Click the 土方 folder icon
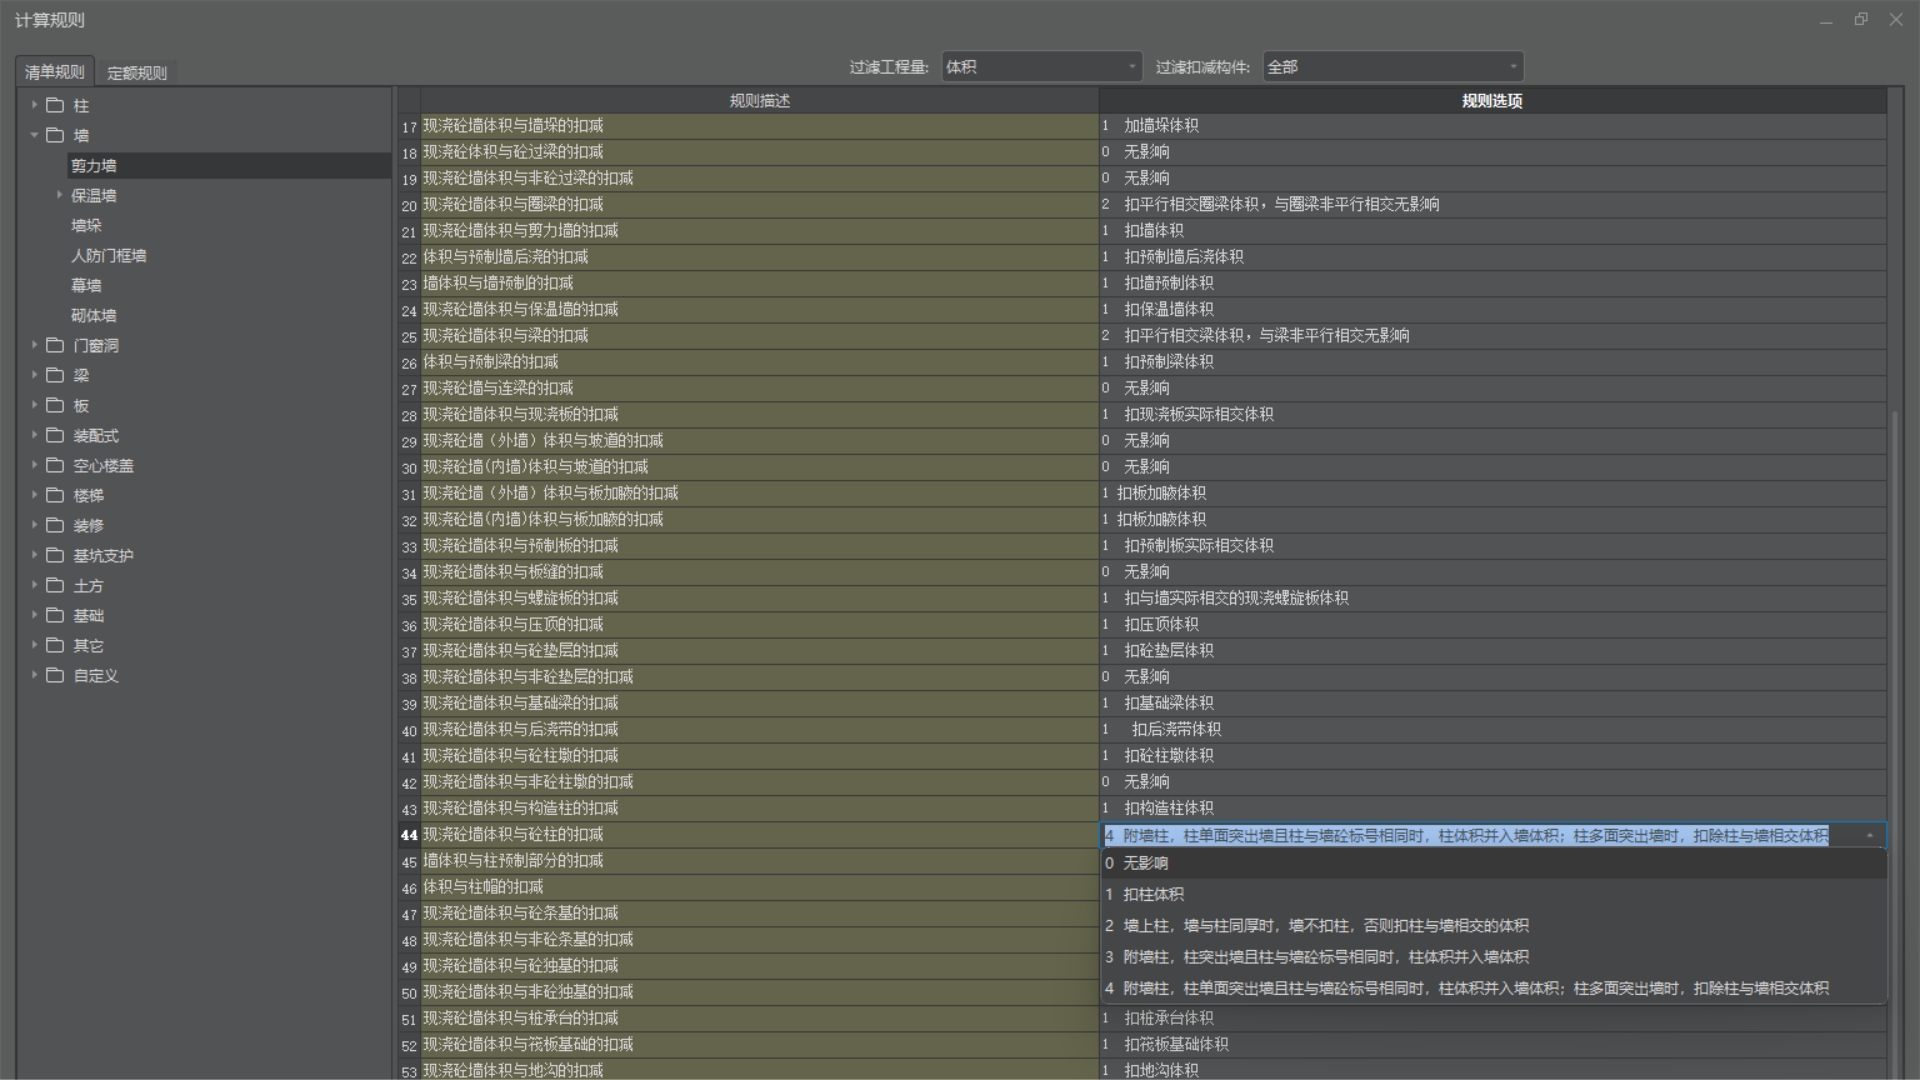This screenshot has height=1080, width=1920. (x=55, y=585)
